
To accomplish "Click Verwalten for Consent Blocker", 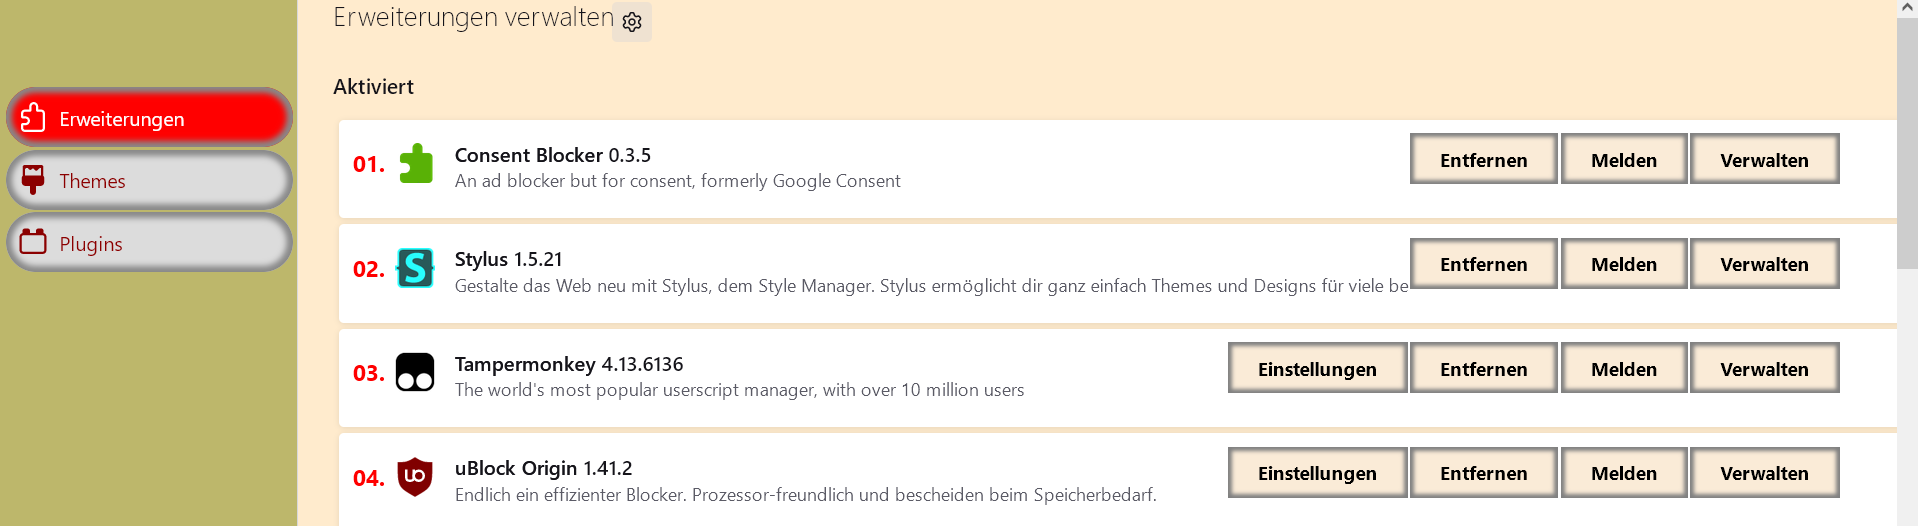I will click(x=1764, y=160).
